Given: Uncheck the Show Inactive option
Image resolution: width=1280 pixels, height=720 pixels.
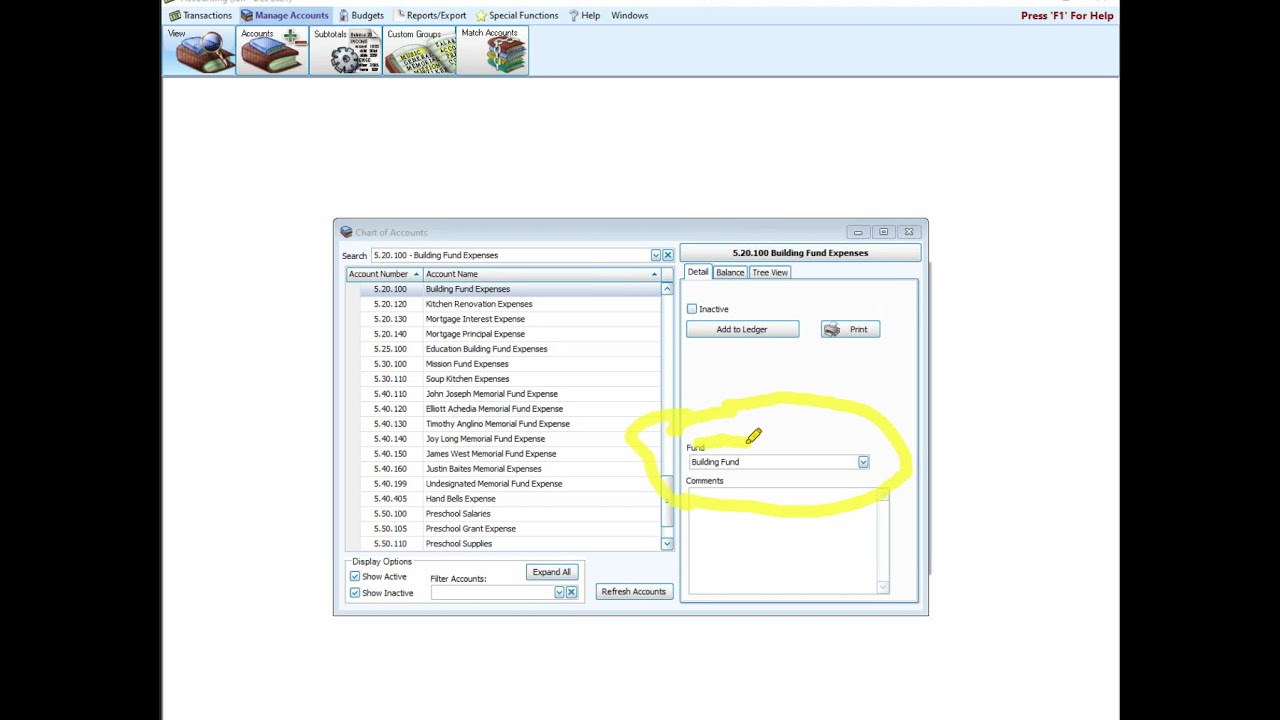Looking at the screenshot, I should click(x=355, y=592).
